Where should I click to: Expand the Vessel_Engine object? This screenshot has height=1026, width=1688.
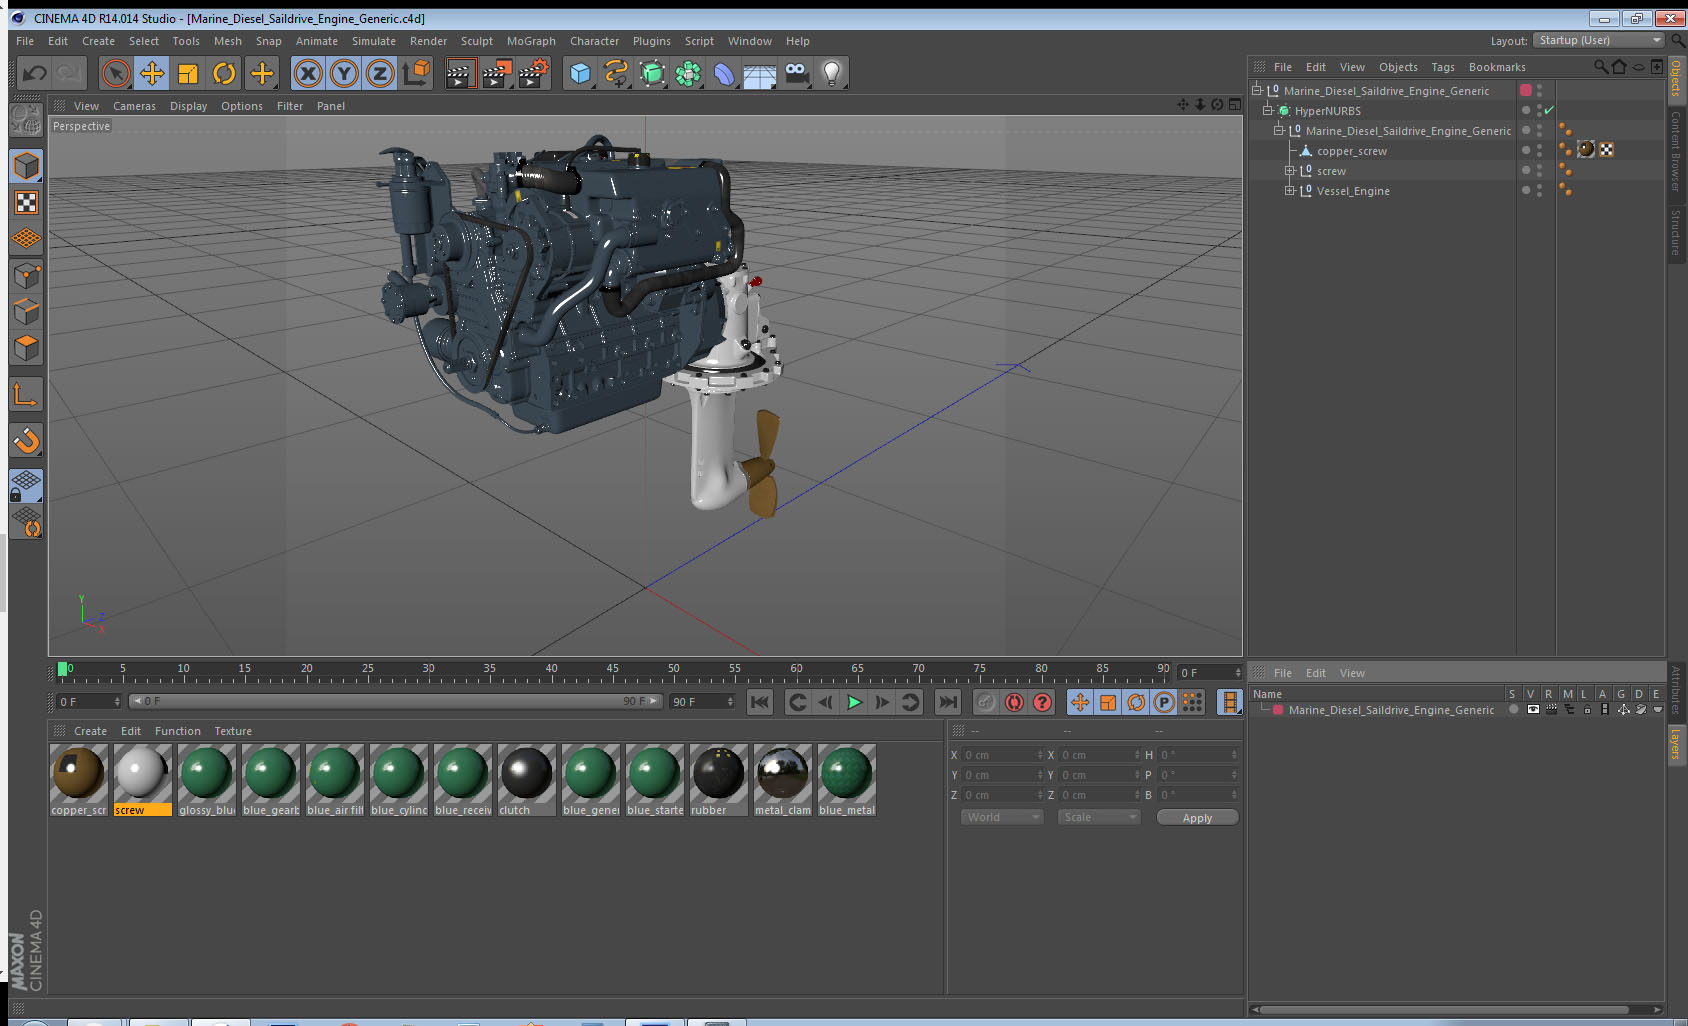click(x=1290, y=191)
